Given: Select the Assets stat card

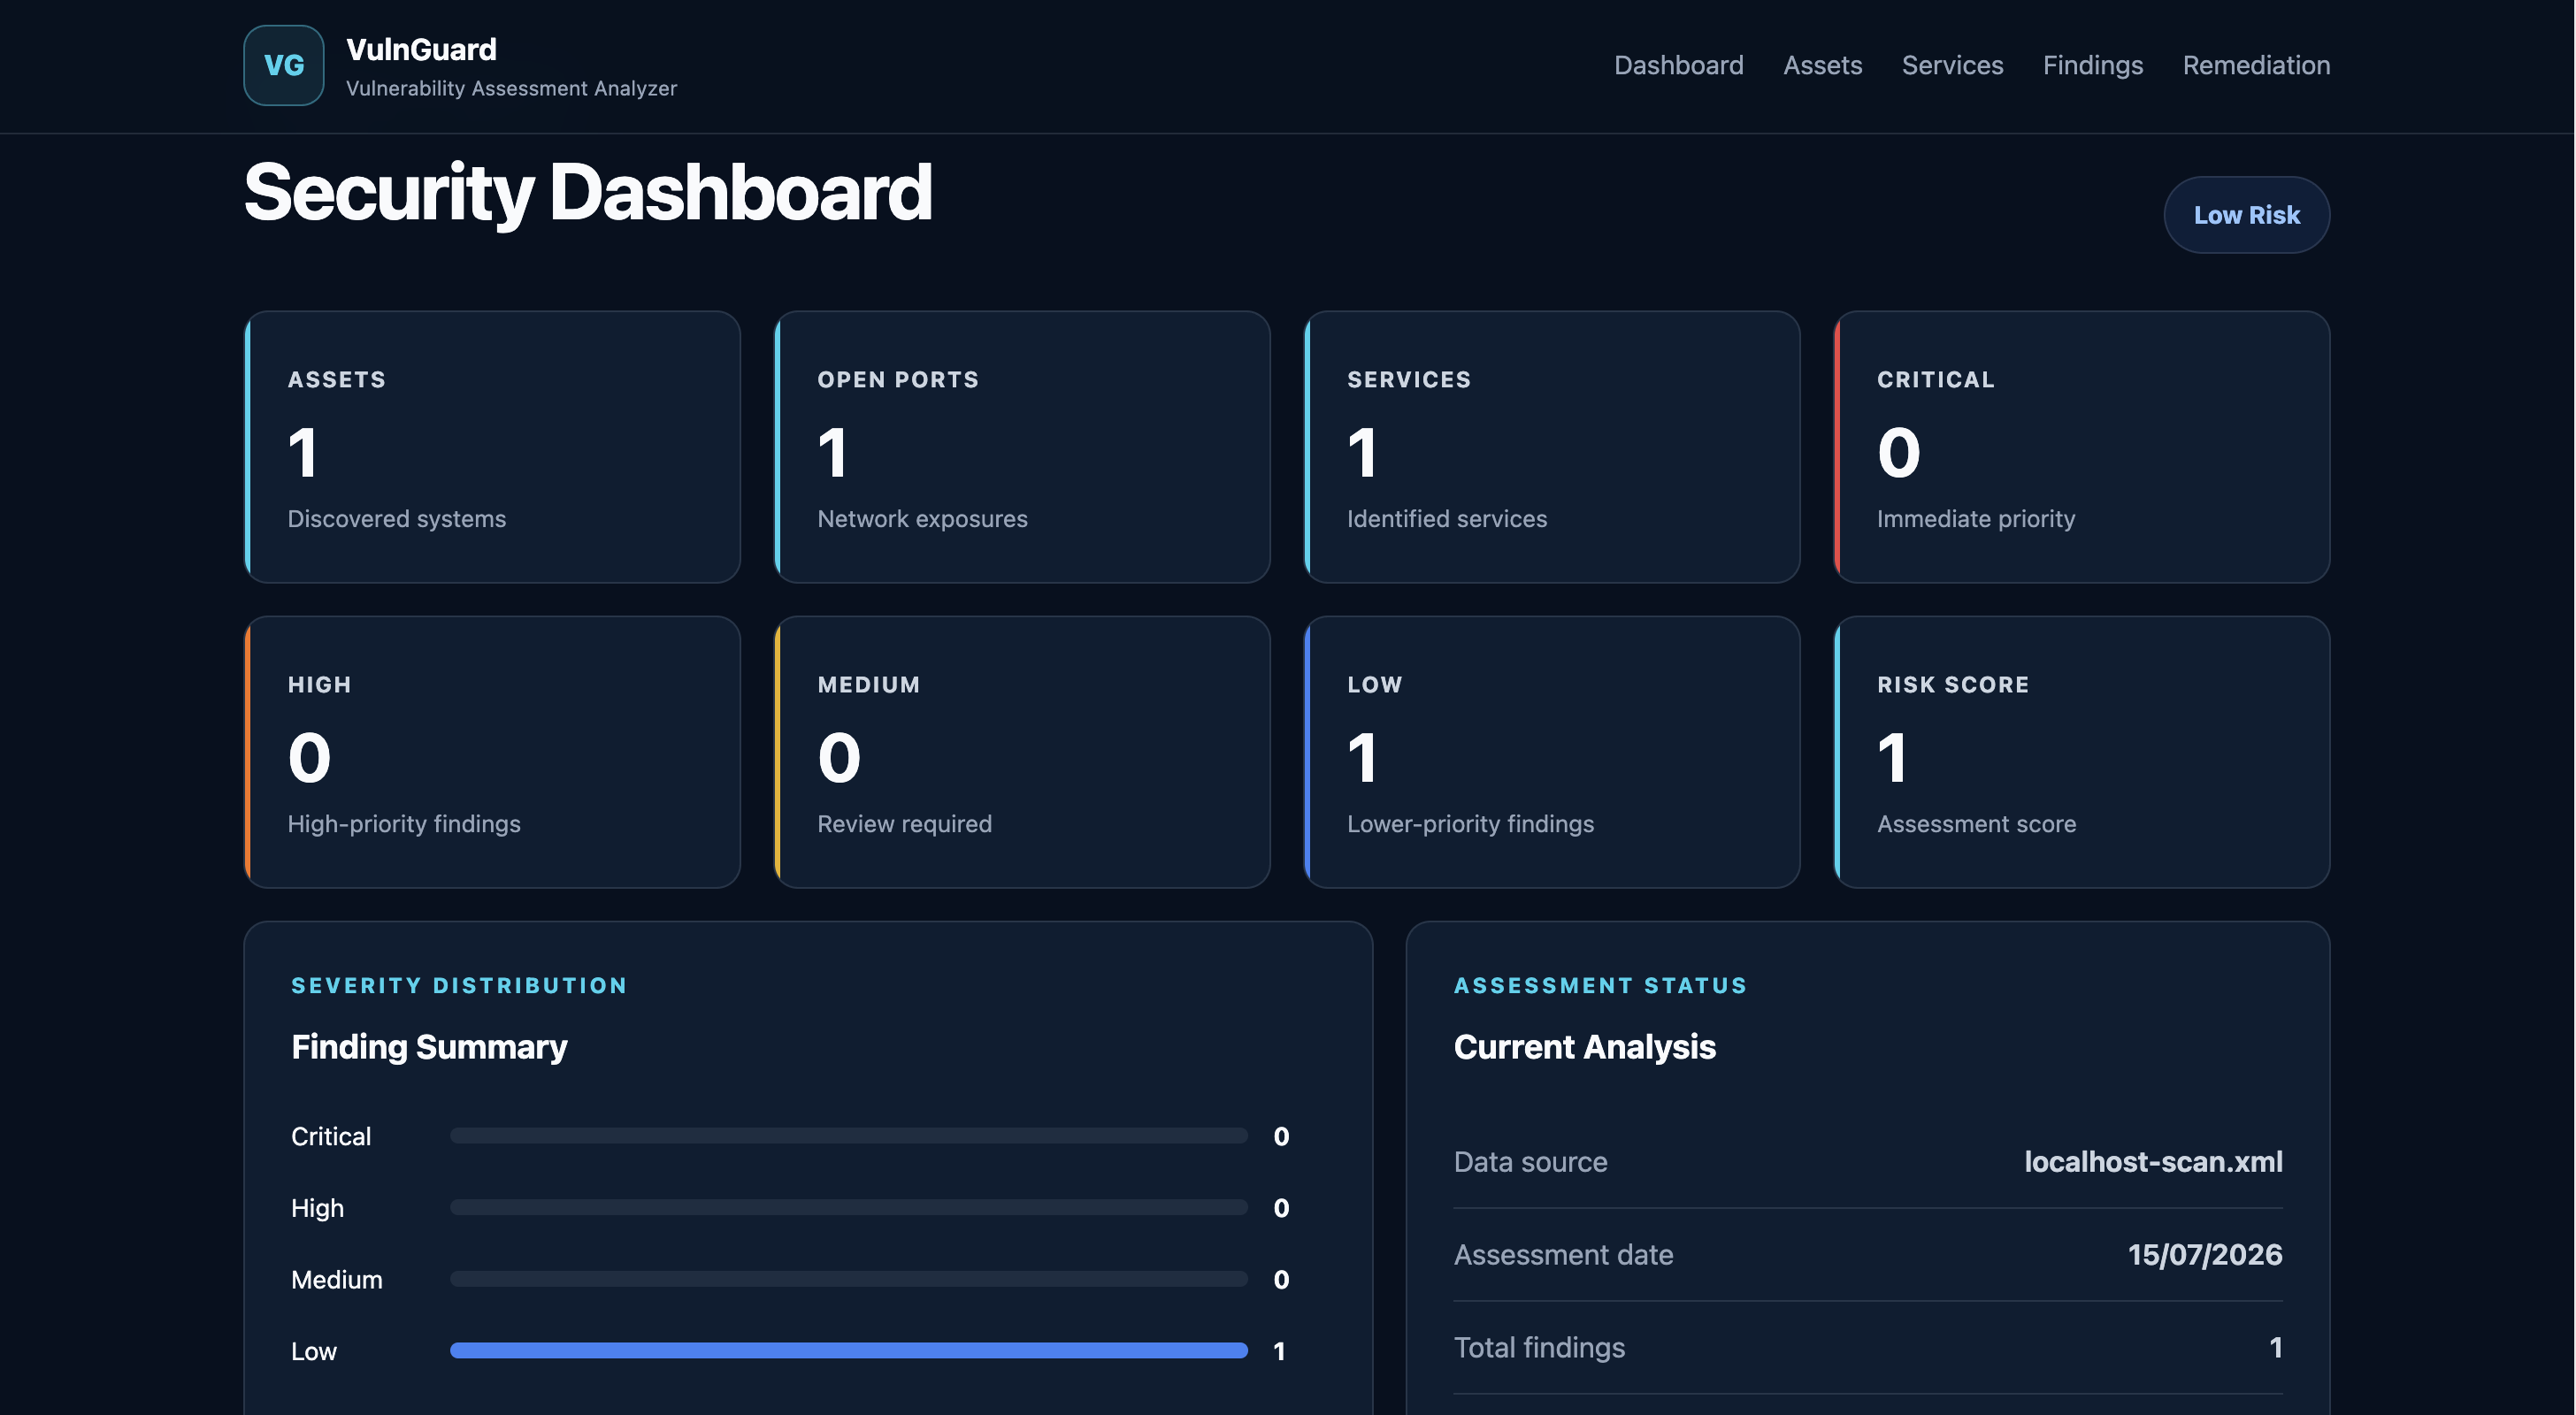Looking at the screenshot, I should click(x=492, y=447).
